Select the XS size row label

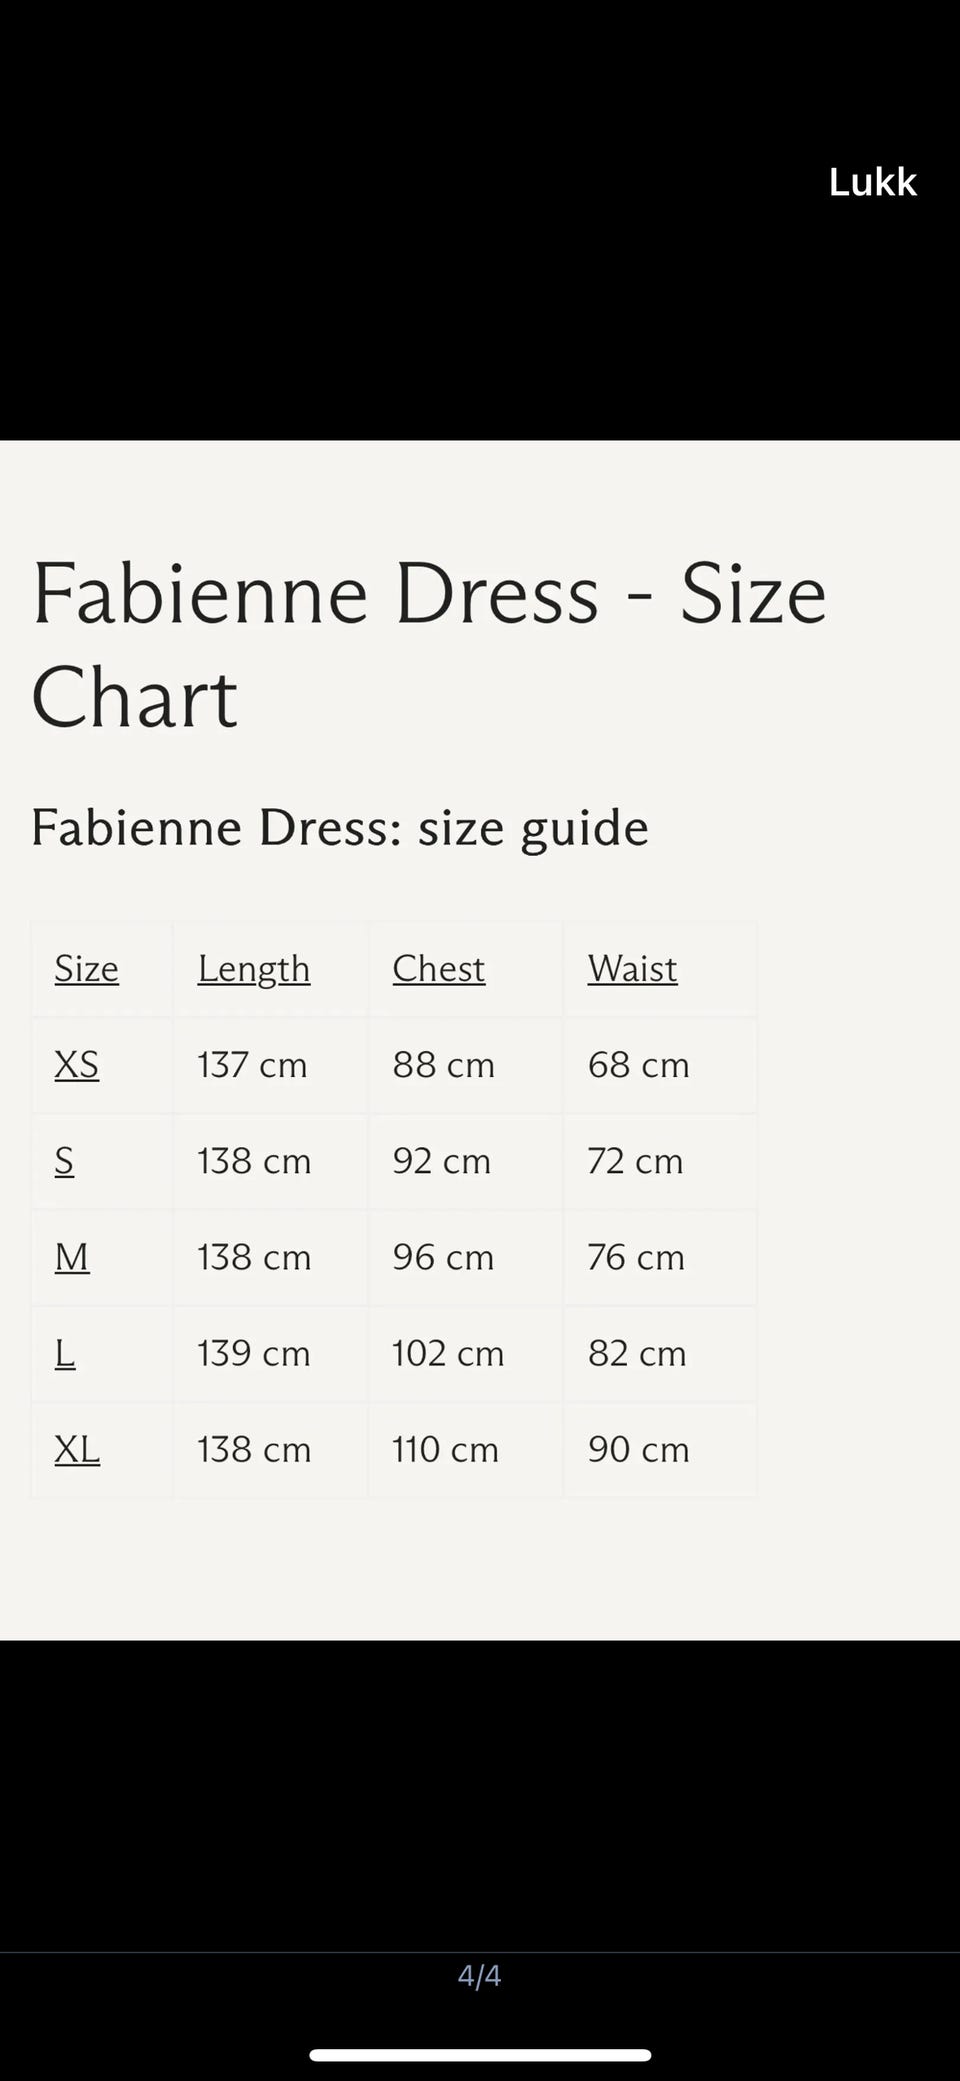pos(76,1064)
